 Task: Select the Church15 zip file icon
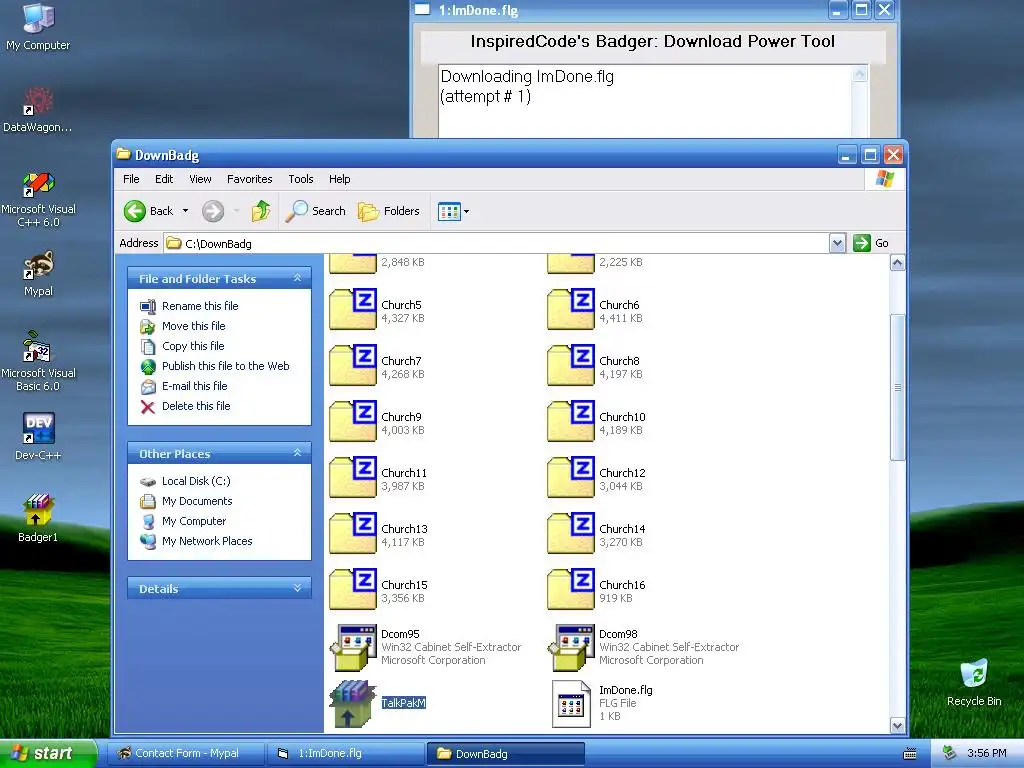click(353, 590)
